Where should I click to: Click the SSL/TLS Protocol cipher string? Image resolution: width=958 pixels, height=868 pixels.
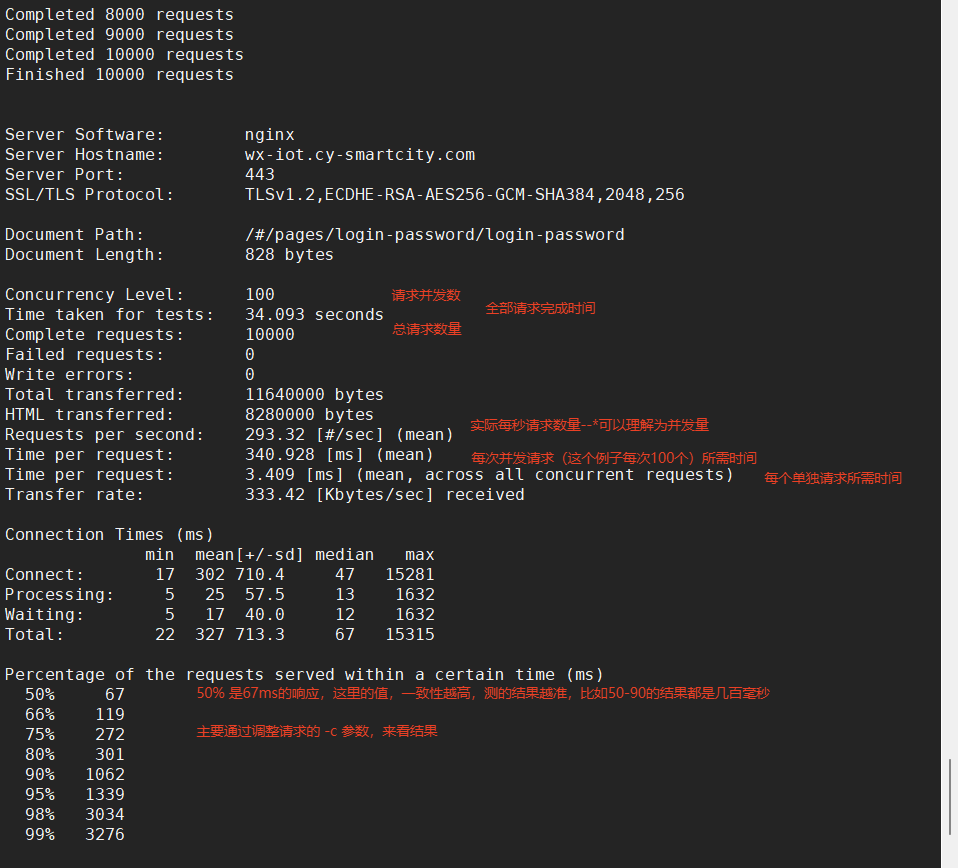pos(464,195)
